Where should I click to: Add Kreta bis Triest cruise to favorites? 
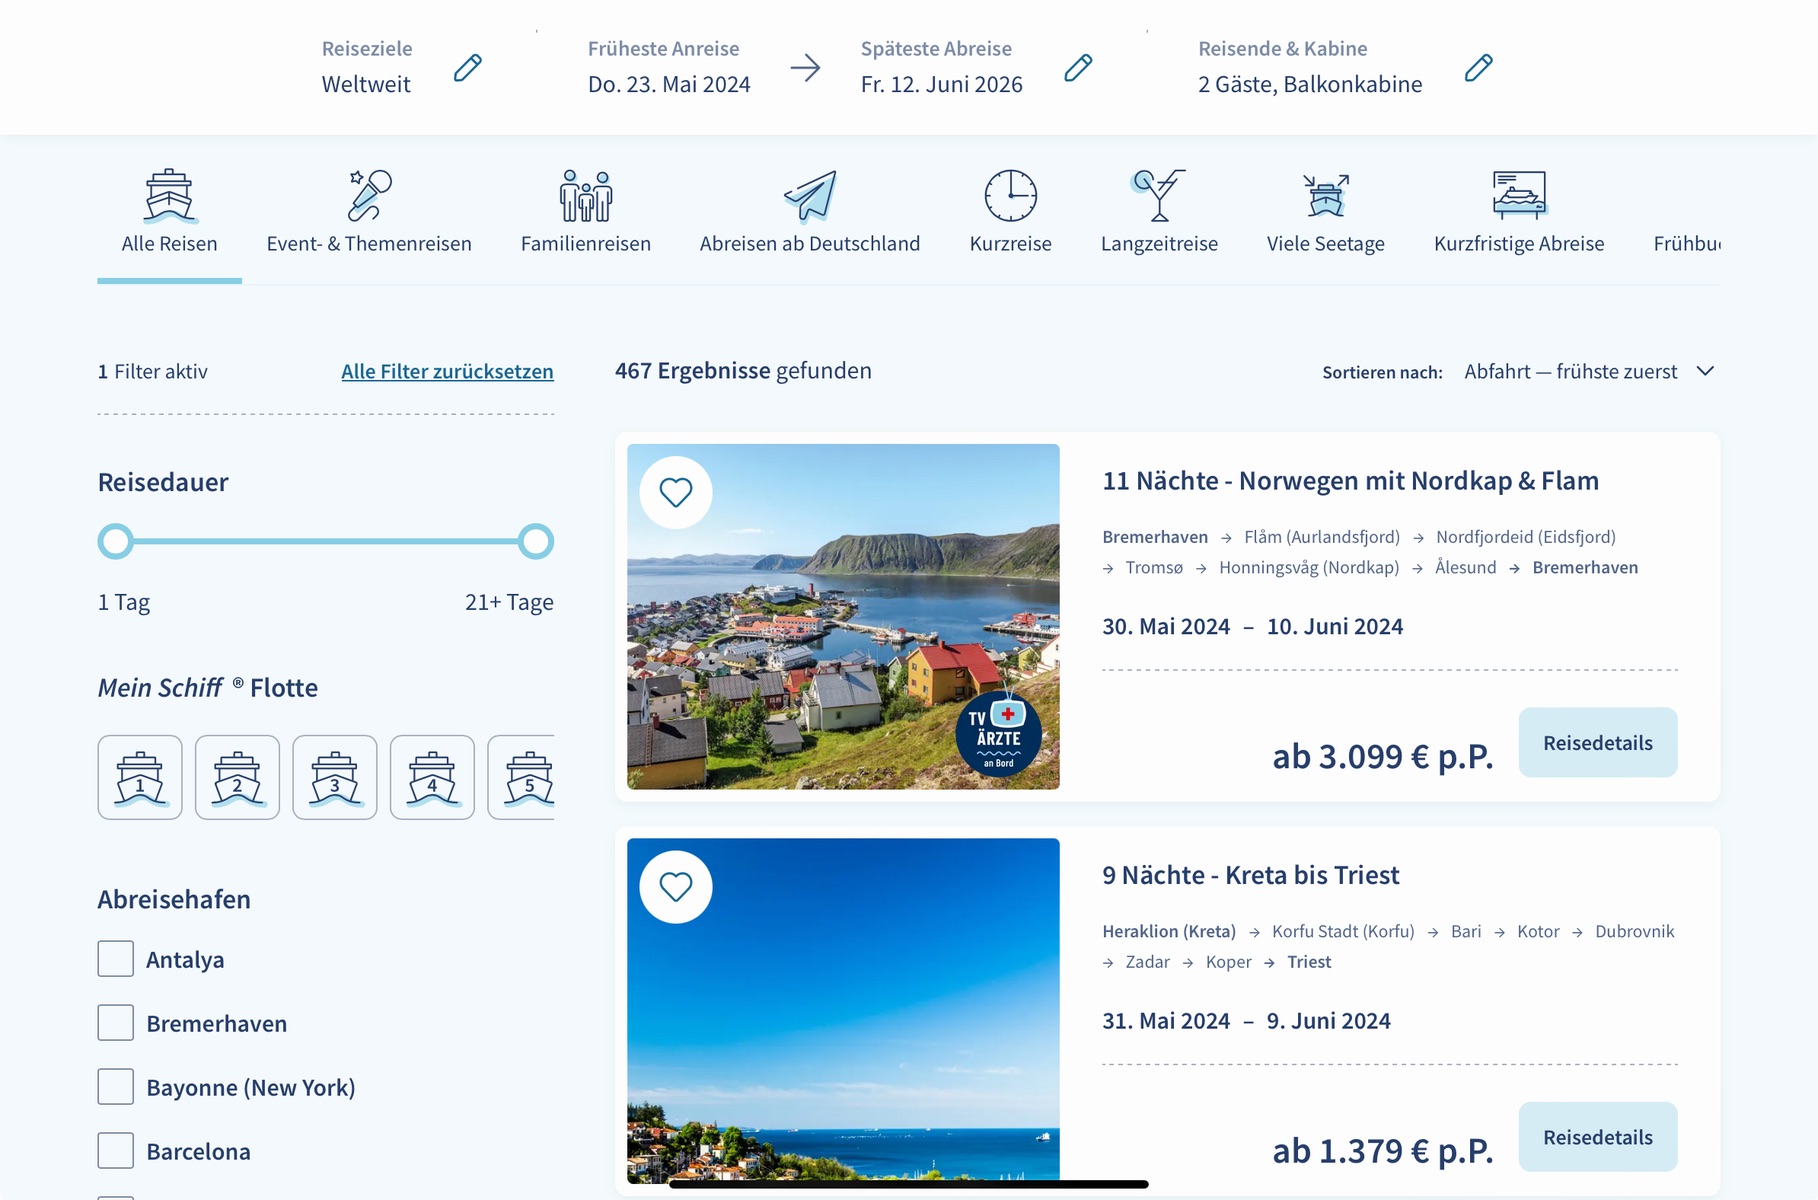point(676,887)
